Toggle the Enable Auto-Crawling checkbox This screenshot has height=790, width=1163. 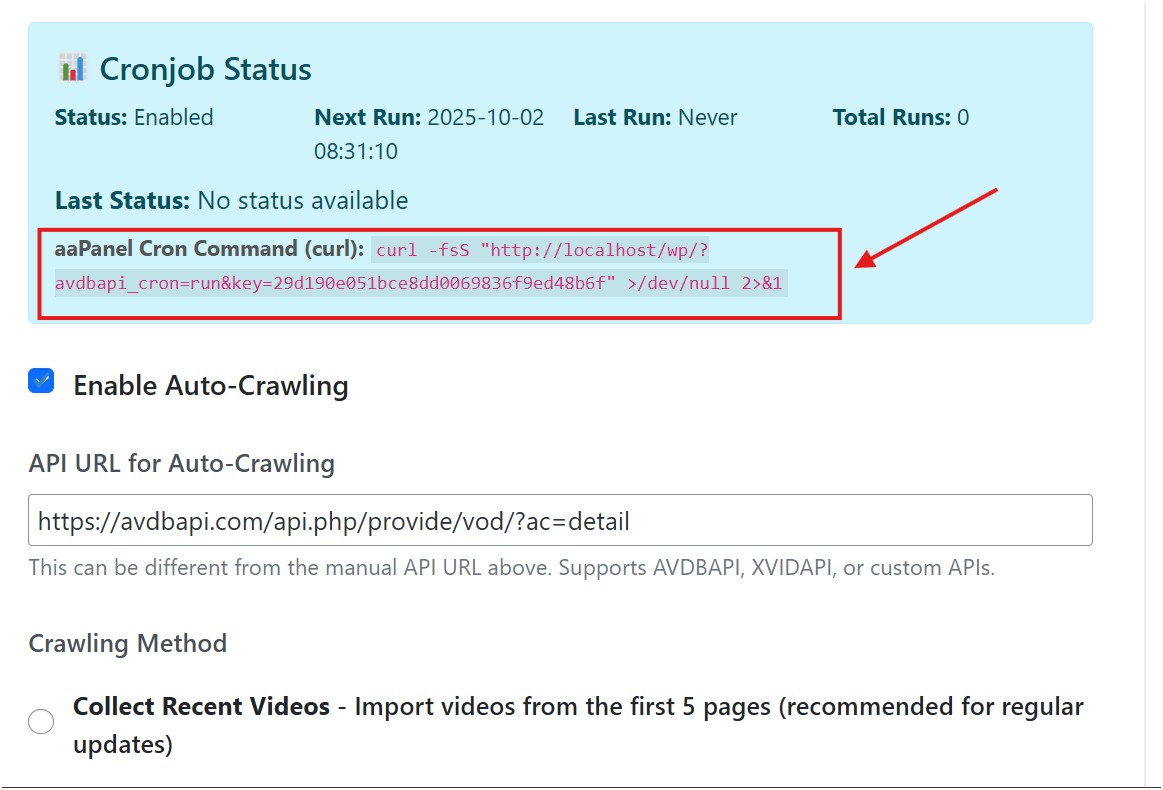pyautogui.click(x=41, y=381)
